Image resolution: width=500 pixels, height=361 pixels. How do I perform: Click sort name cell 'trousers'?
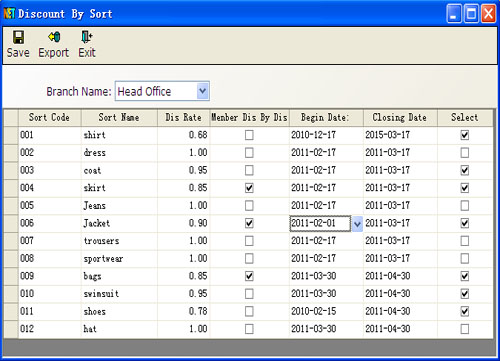click(119, 241)
